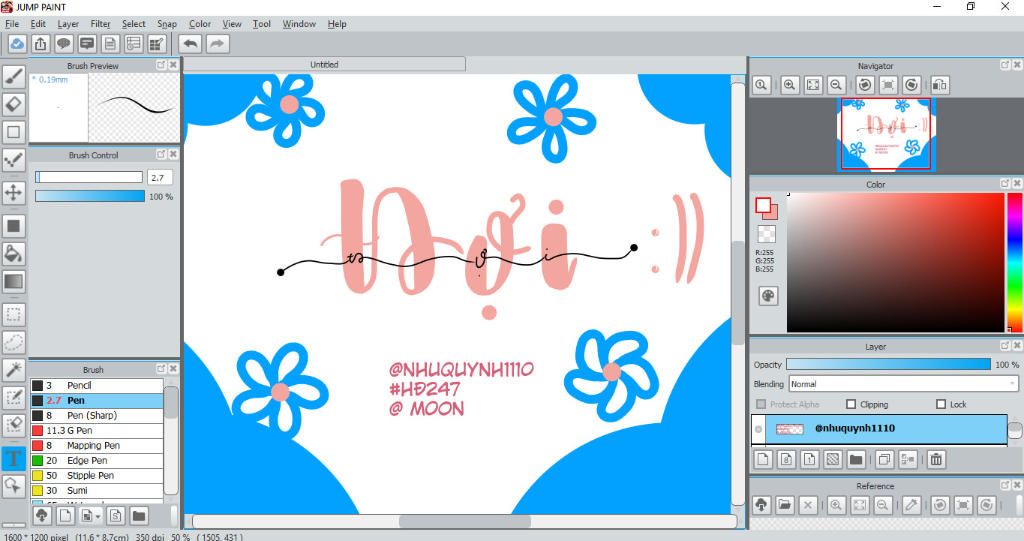Zoom out using Navigator magnifier minus
The height and width of the screenshot is (541, 1024).
point(836,85)
